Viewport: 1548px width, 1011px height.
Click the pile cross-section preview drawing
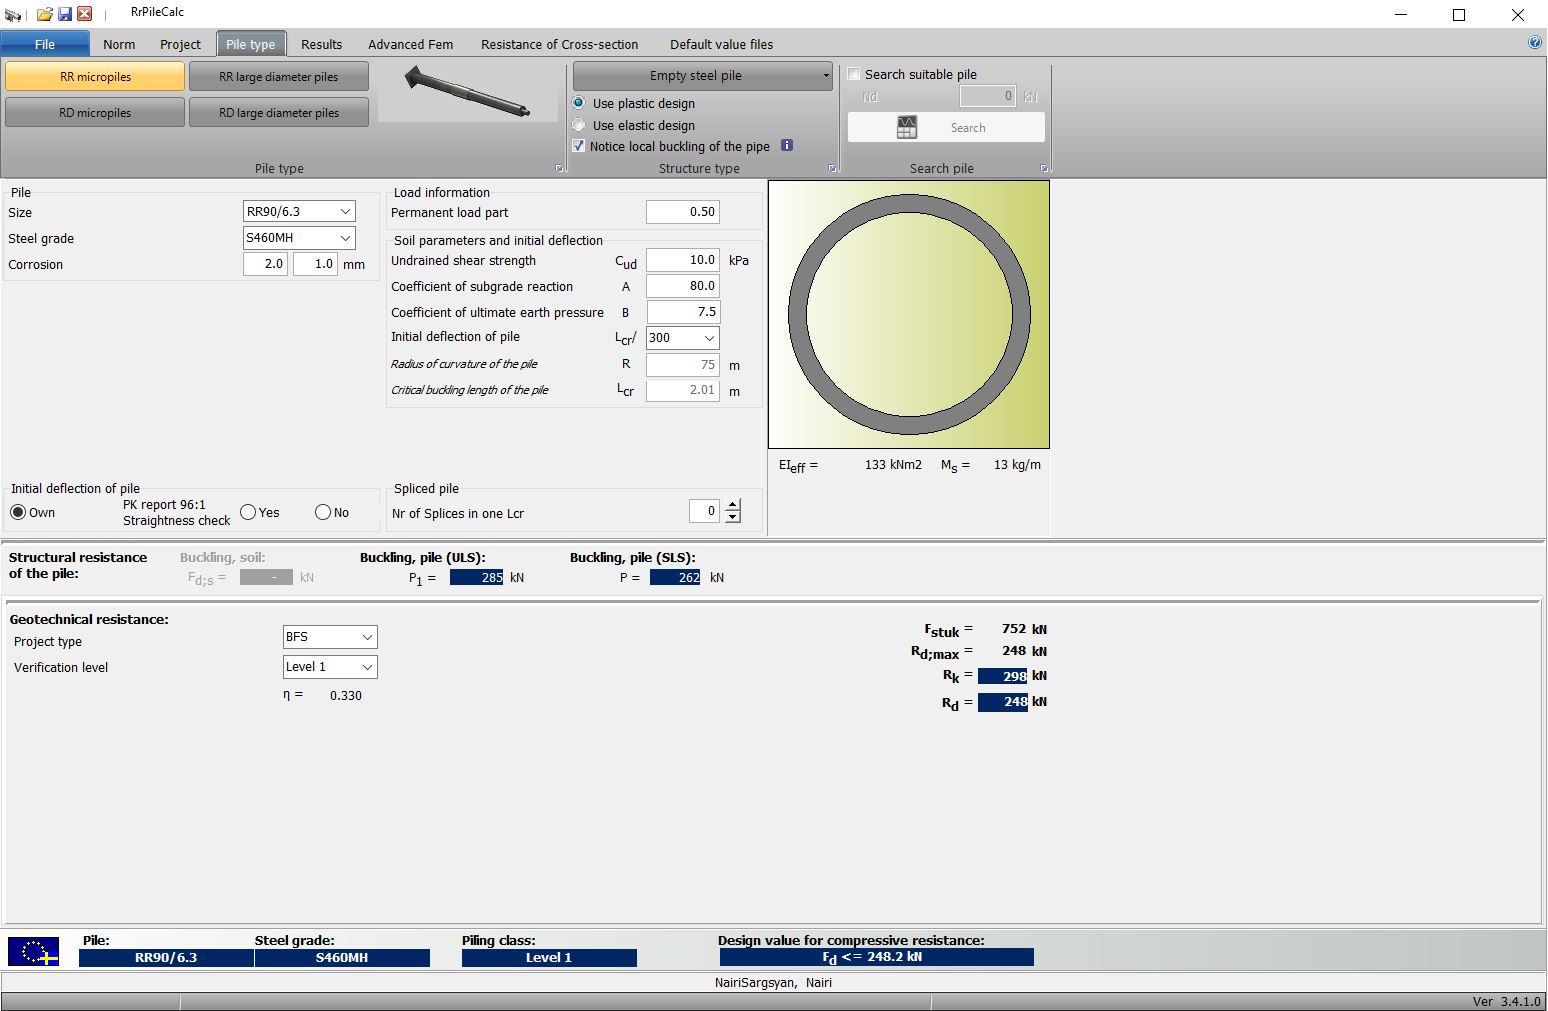(909, 314)
